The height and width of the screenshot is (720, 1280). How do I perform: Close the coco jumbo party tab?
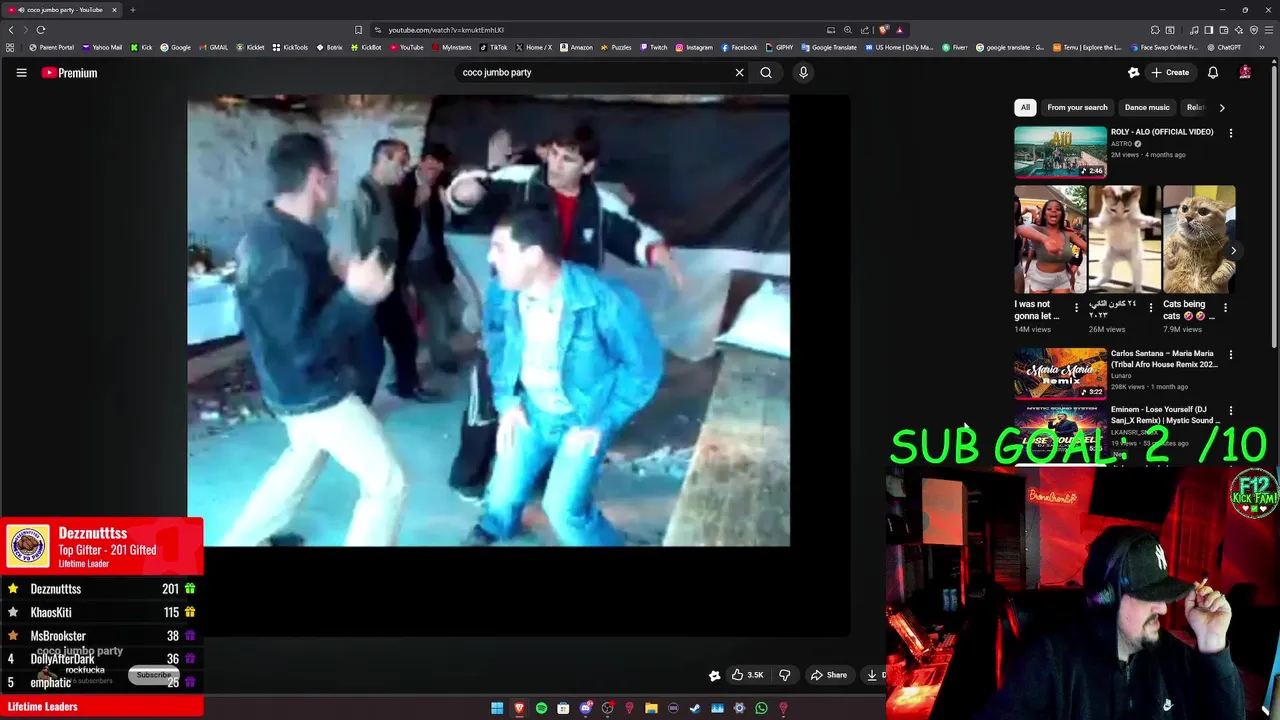point(114,10)
